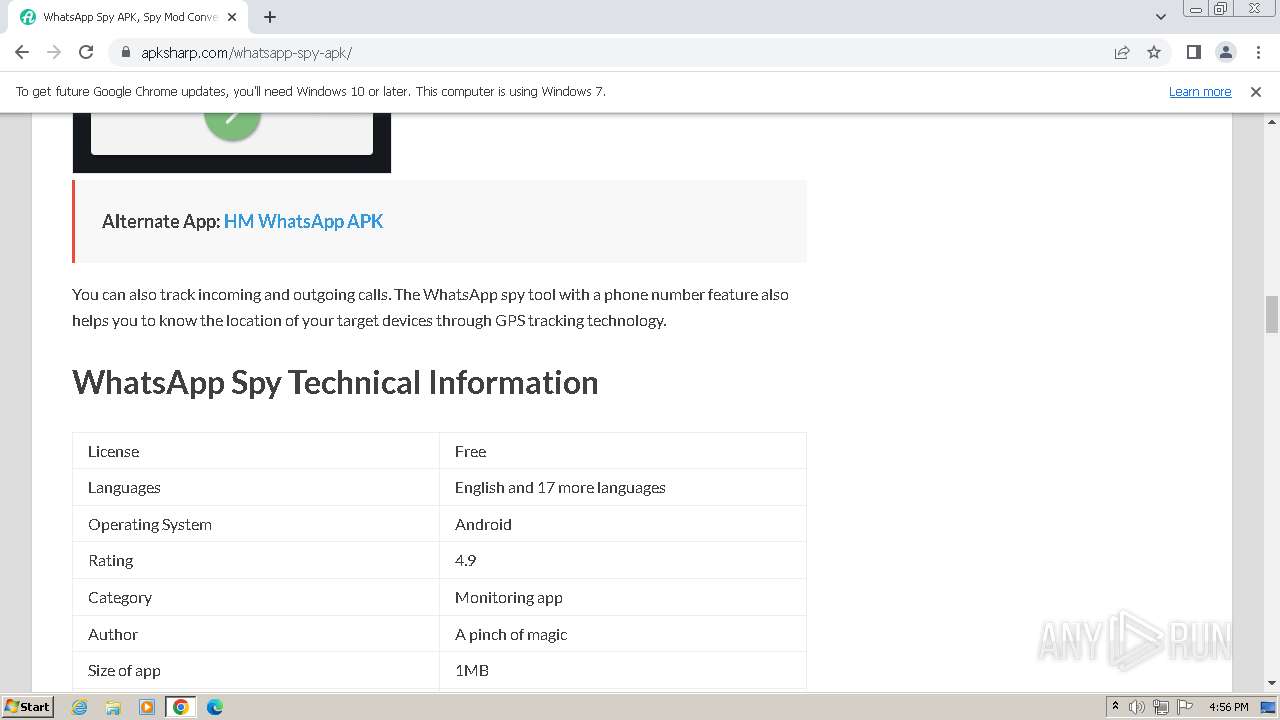
Task: Click WhatsApp Spy Technical Information heading
Action: pyautogui.click(x=335, y=382)
